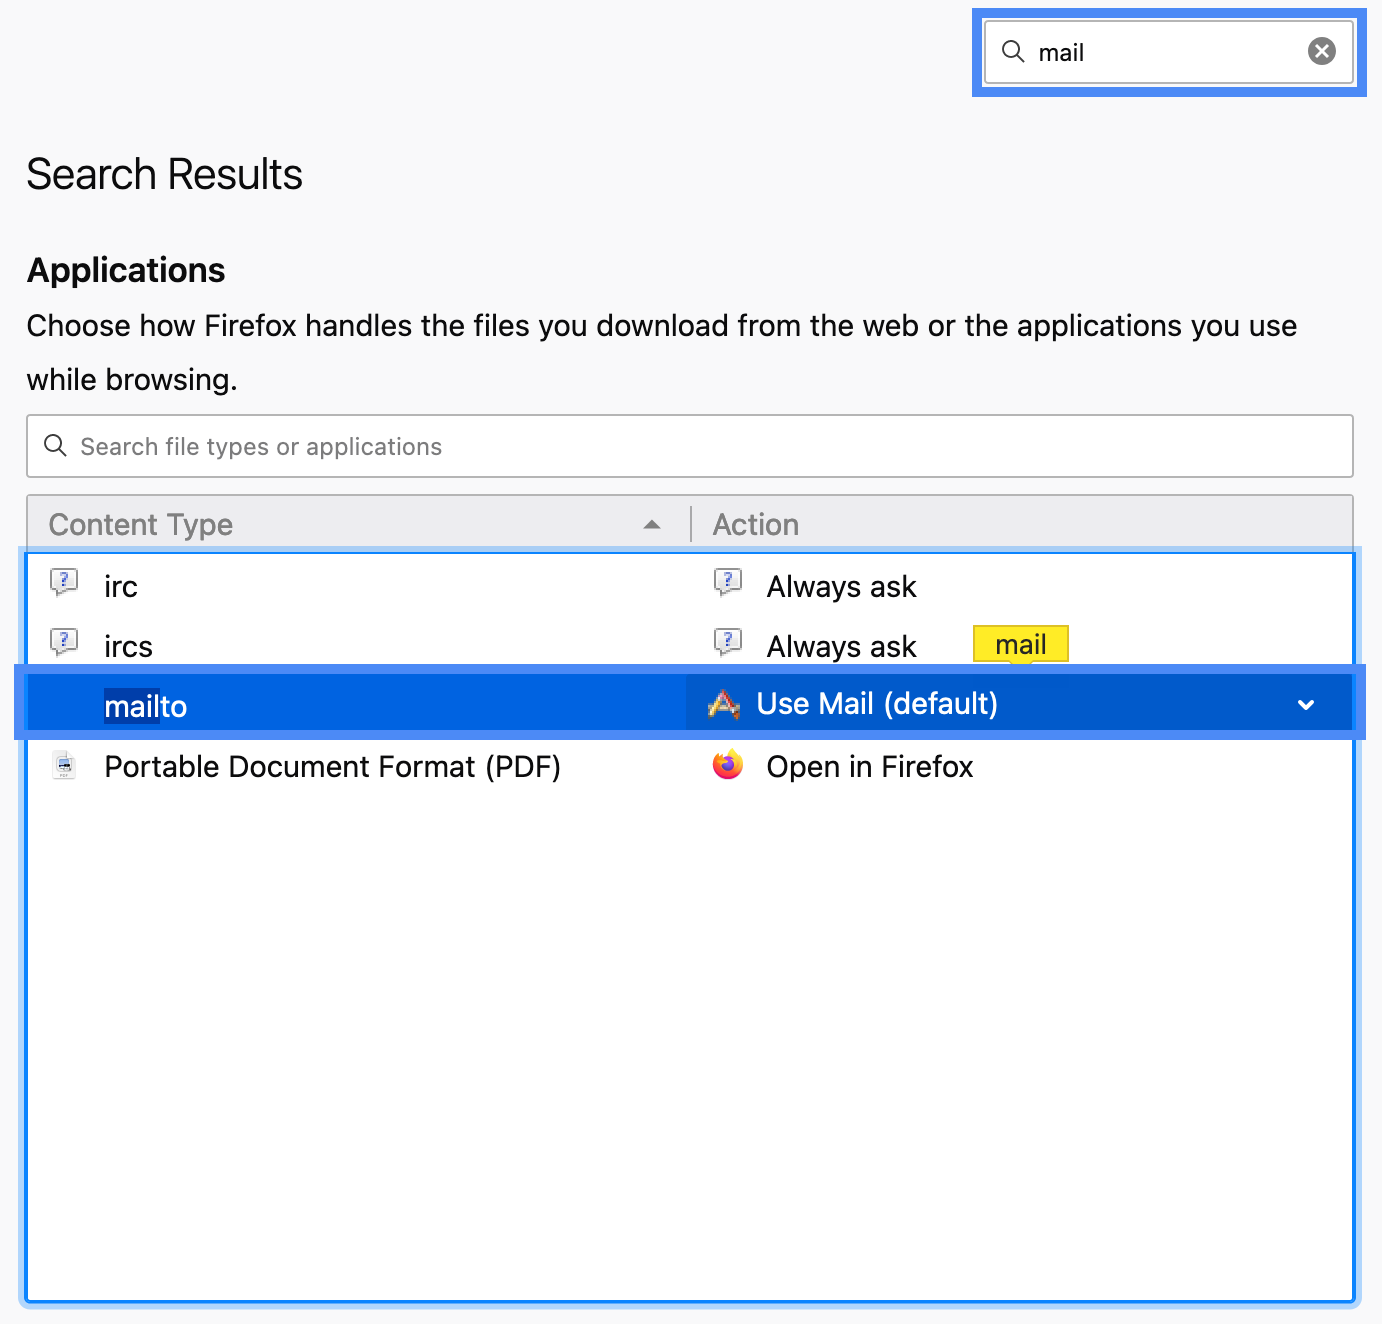Click the PDF document icon

click(x=63, y=765)
